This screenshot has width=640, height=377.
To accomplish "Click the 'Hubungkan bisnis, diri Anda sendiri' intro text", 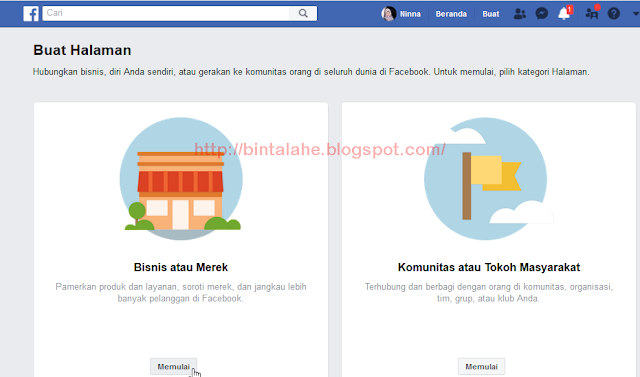I will [x=311, y=72].
